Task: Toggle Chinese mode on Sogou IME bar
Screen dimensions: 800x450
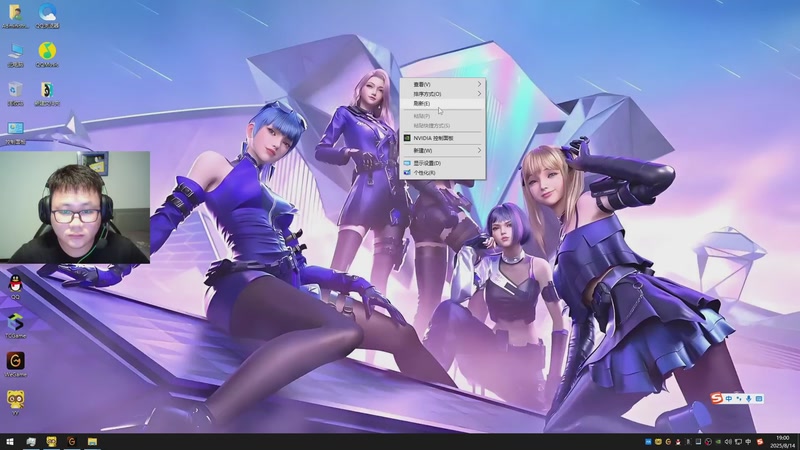Action: click(729, 398)
